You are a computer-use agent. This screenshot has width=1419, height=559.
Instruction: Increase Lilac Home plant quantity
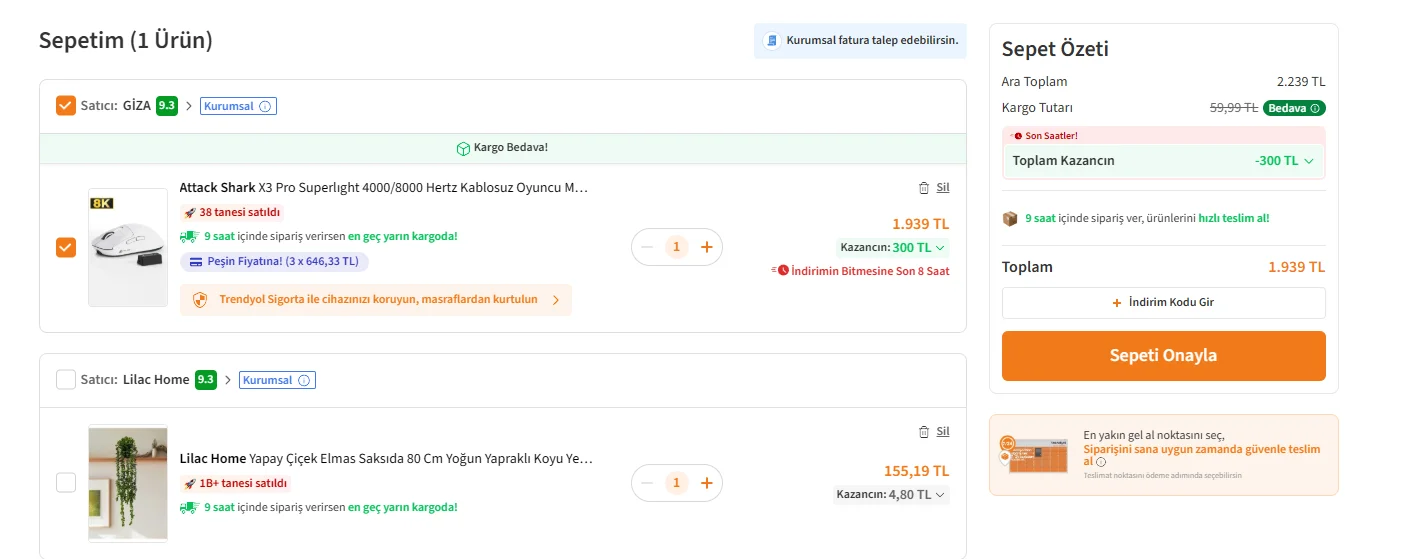[706, 483]
